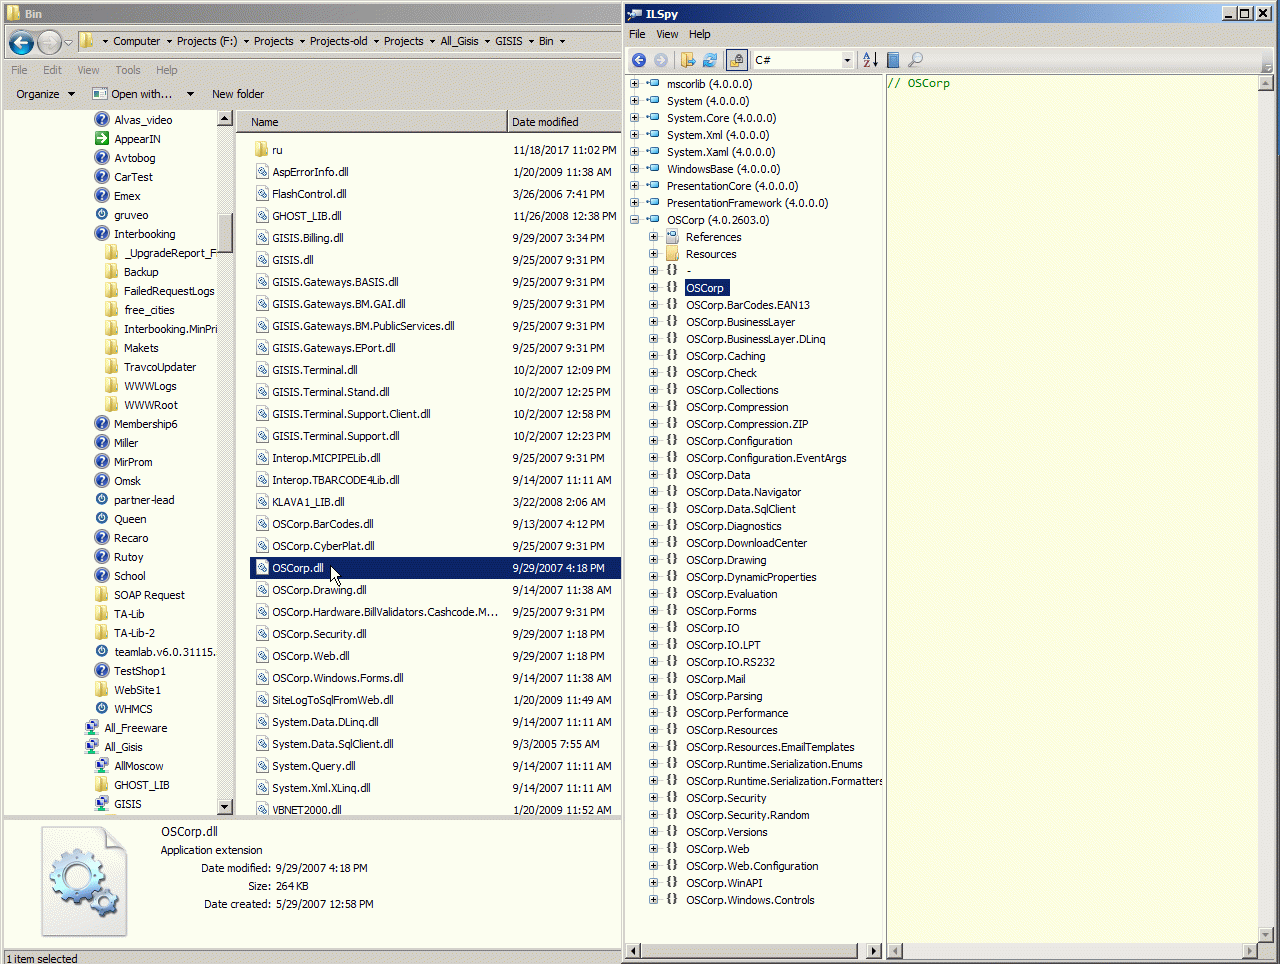The height and width of the screenshot is (964, 1280).
Task: Click the Projects (F:) breadcrumb
Action: (x=207, y=41)
